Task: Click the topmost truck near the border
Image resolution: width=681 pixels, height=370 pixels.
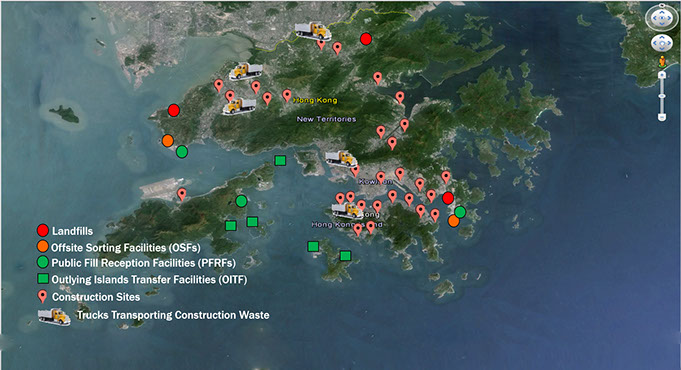Action: coord(313,31)
